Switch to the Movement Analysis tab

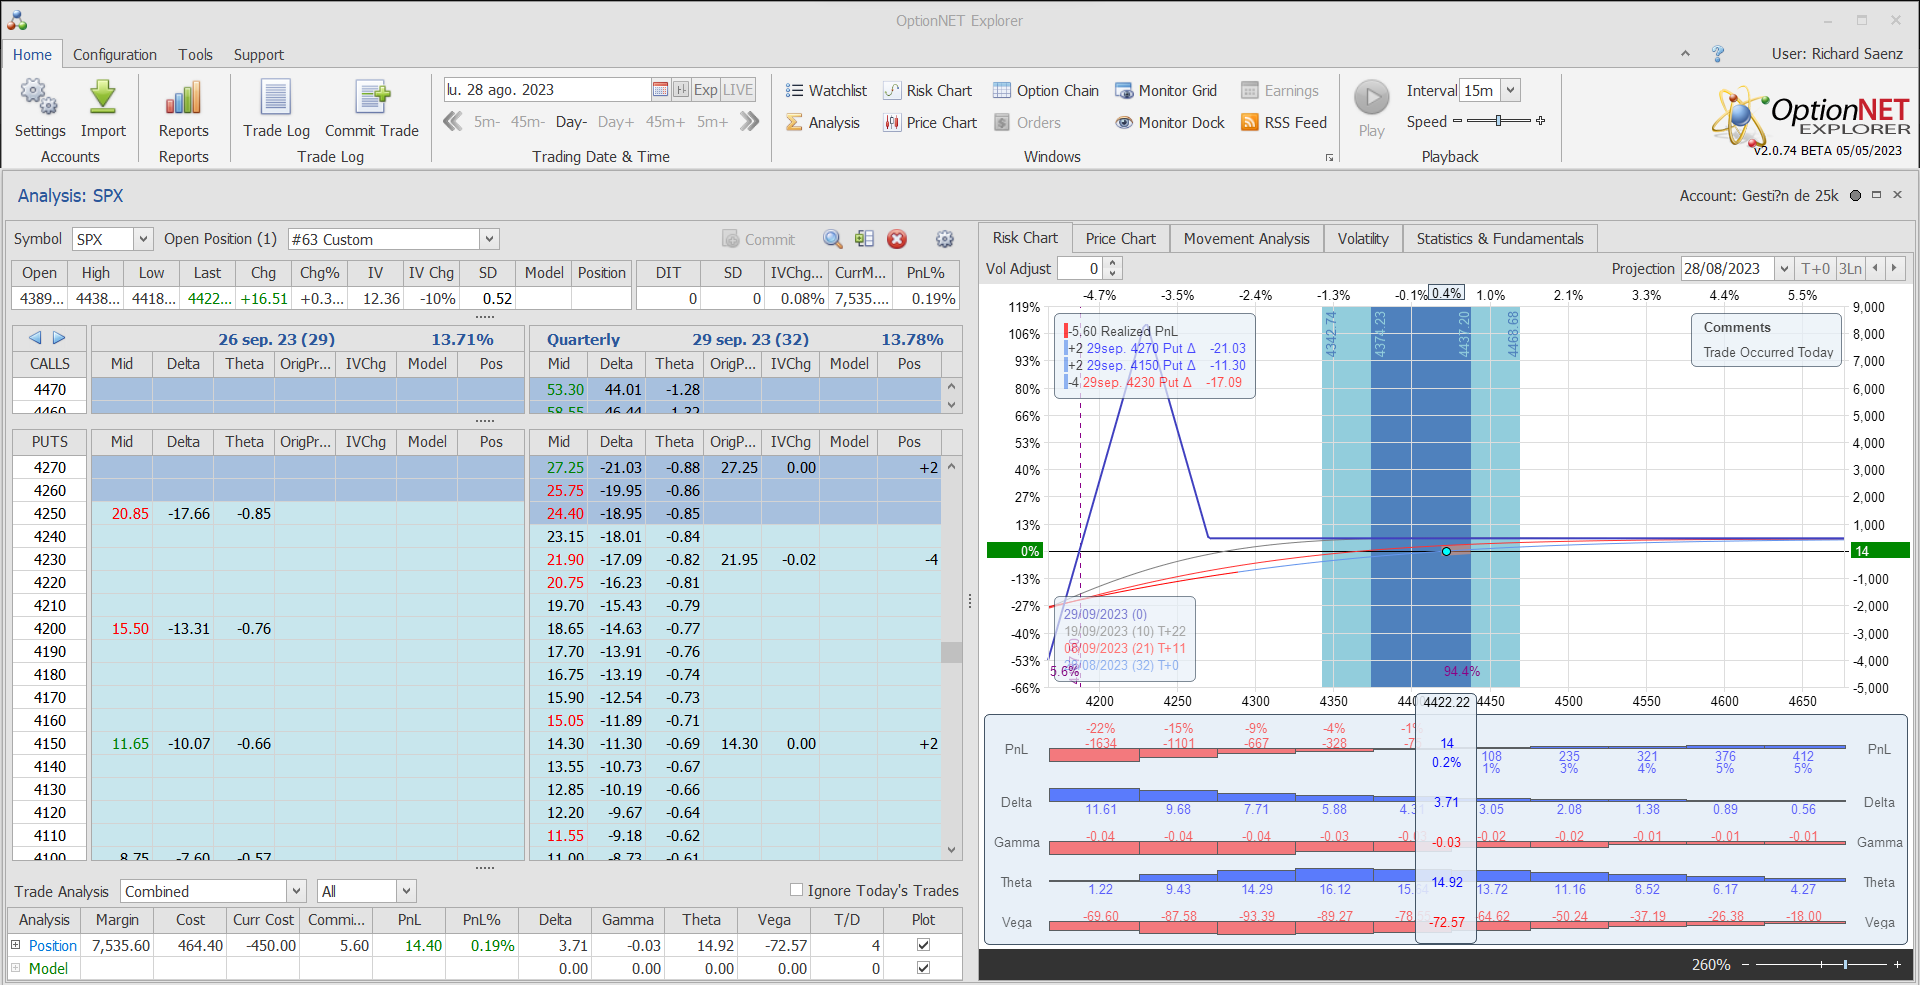point(1246,239)
